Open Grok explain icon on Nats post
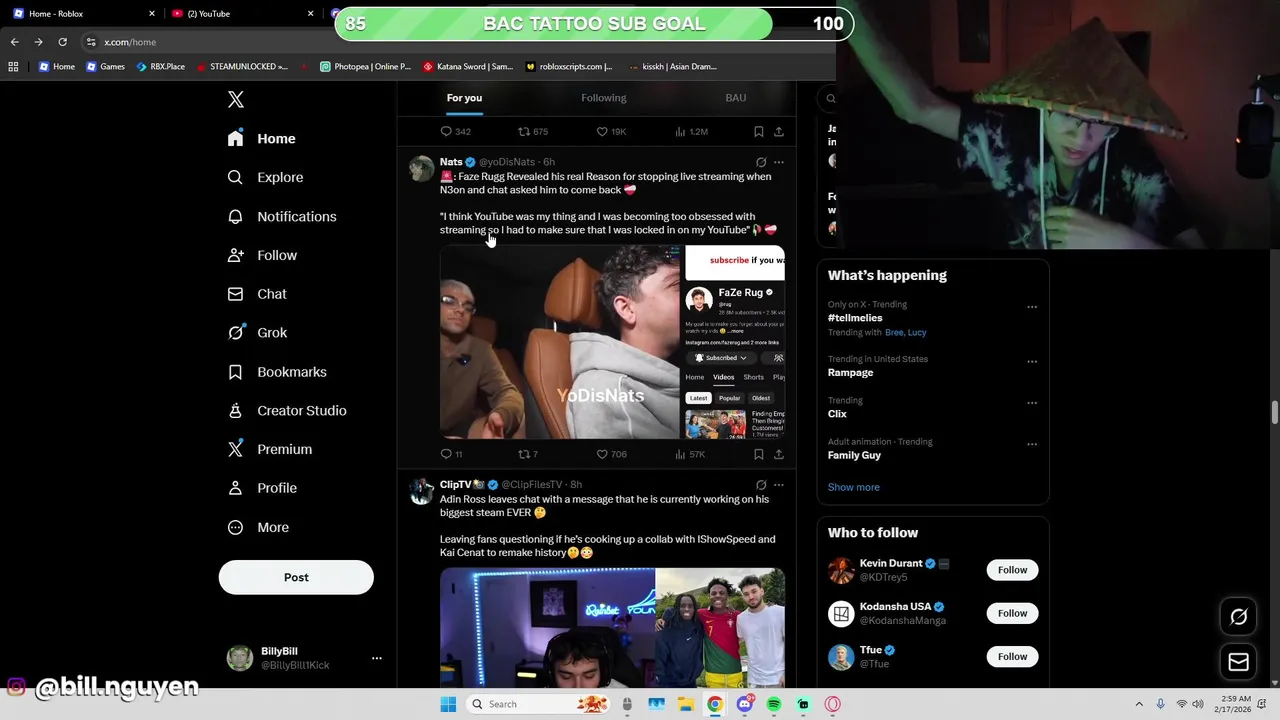This screenshot has width=1280, height=720. (761, 162)
